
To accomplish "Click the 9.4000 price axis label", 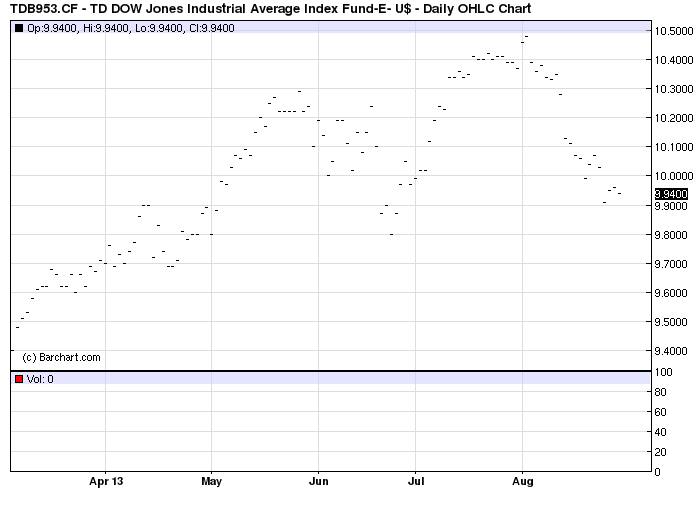I will (x=671, y=351).
